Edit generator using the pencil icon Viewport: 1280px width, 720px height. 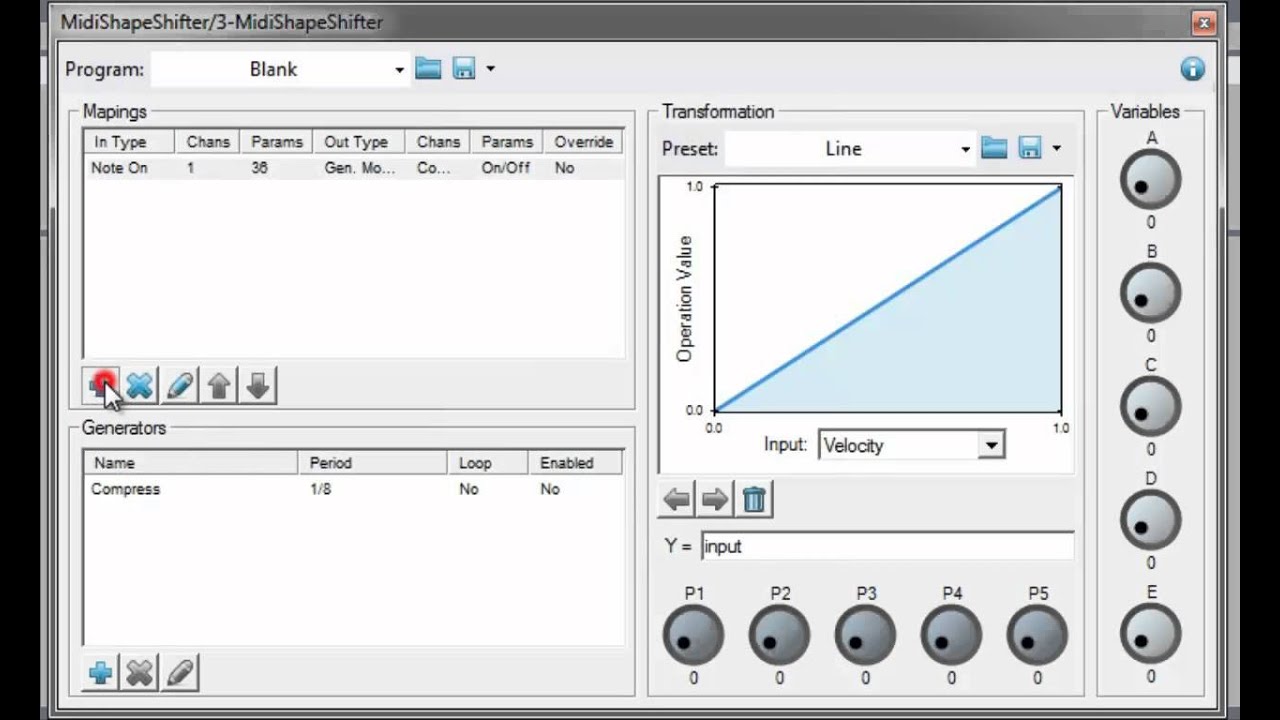[179, 672]
